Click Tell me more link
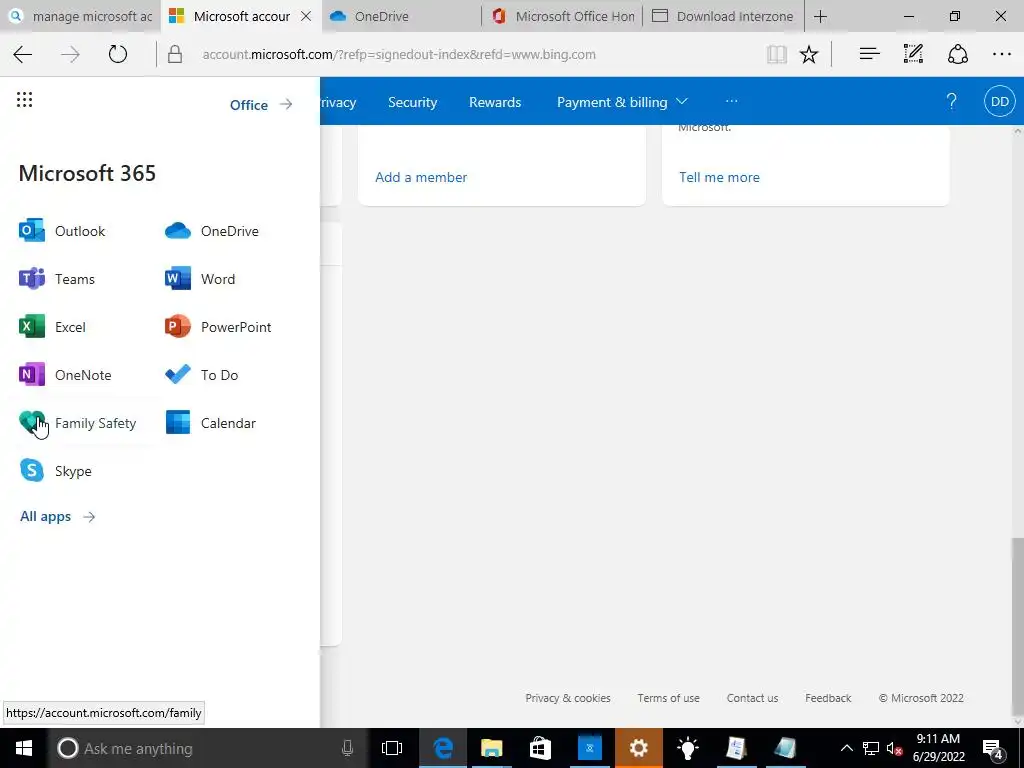Image resolution: width=1024 pixels, height=768 pixels. [719, 177]
